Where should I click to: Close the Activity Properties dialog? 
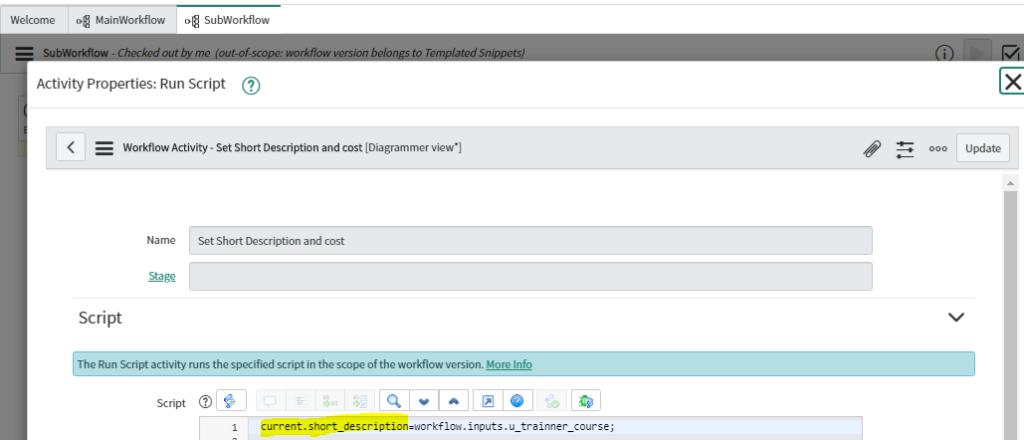pyautogui.click(x=1012, y=82)
